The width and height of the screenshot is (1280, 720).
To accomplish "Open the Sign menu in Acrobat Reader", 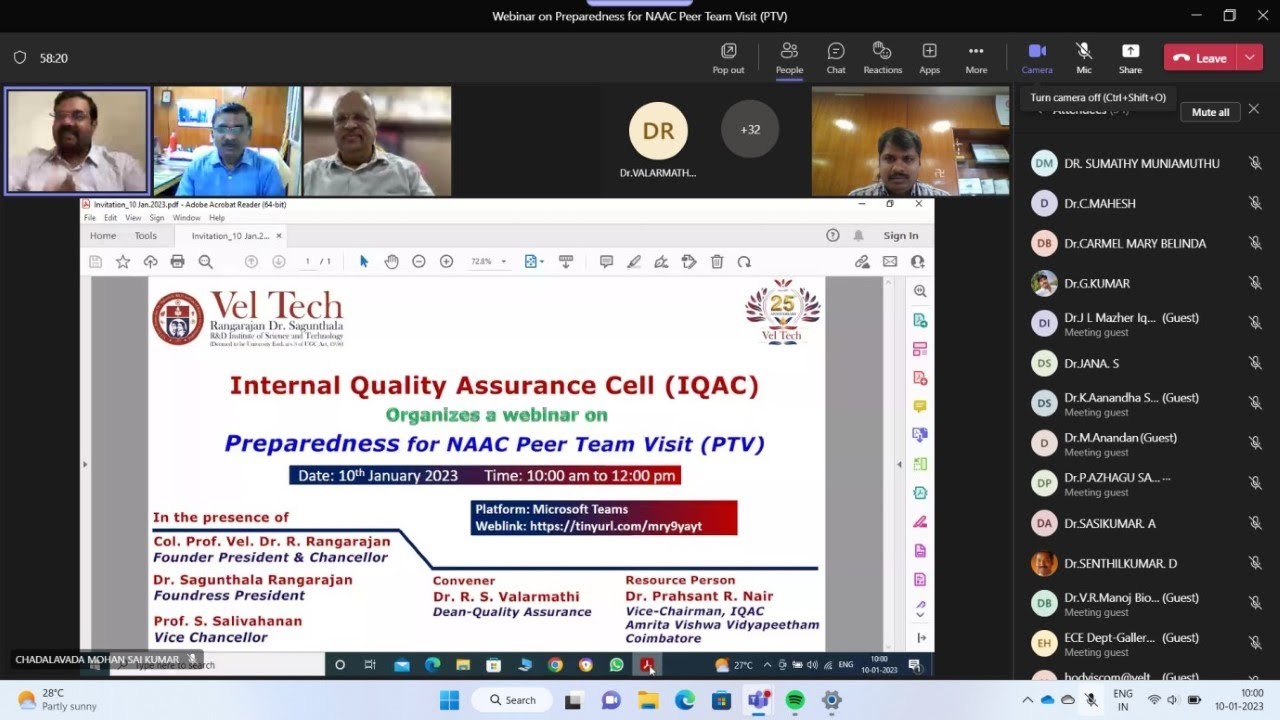I will coord(157,217).
